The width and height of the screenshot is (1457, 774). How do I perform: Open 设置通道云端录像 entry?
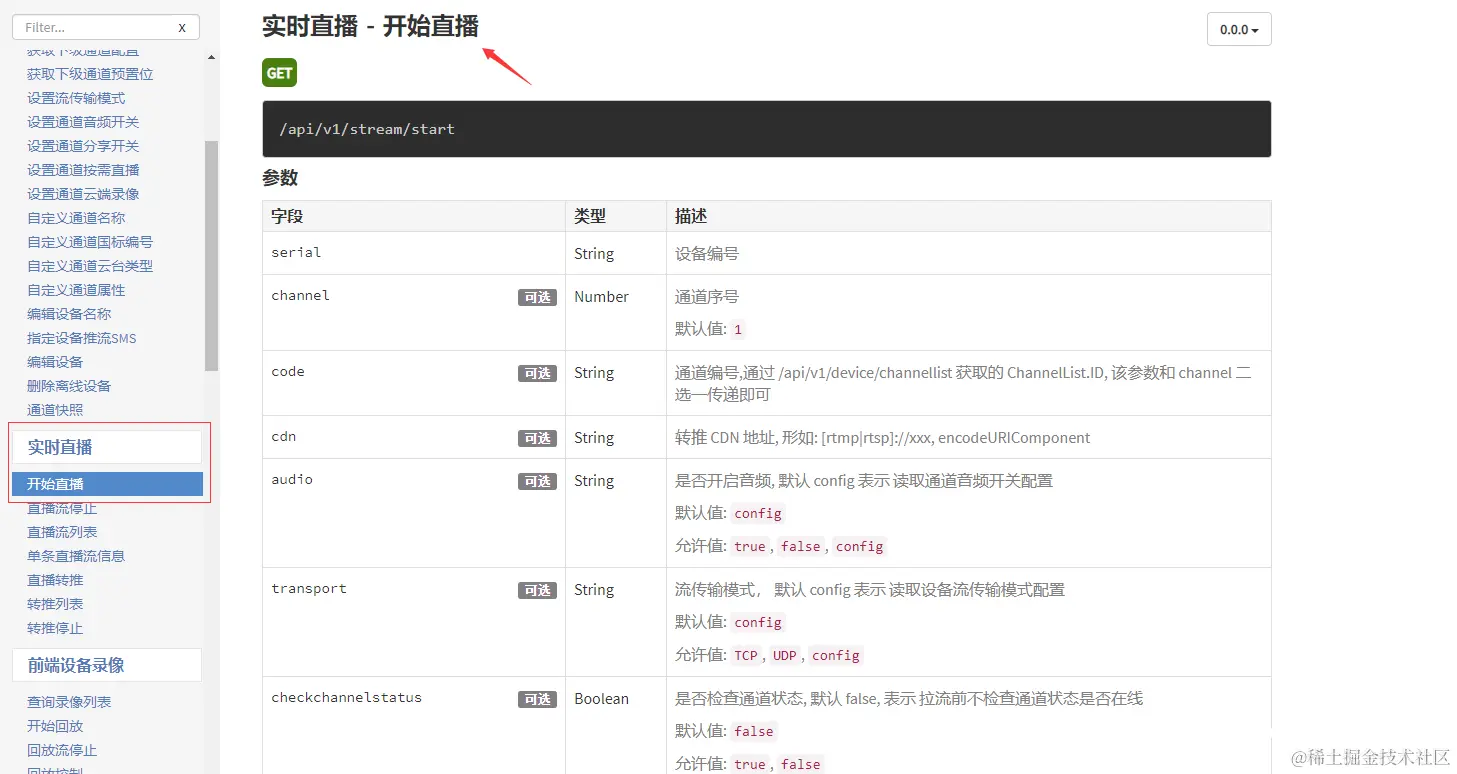(83, 194)
